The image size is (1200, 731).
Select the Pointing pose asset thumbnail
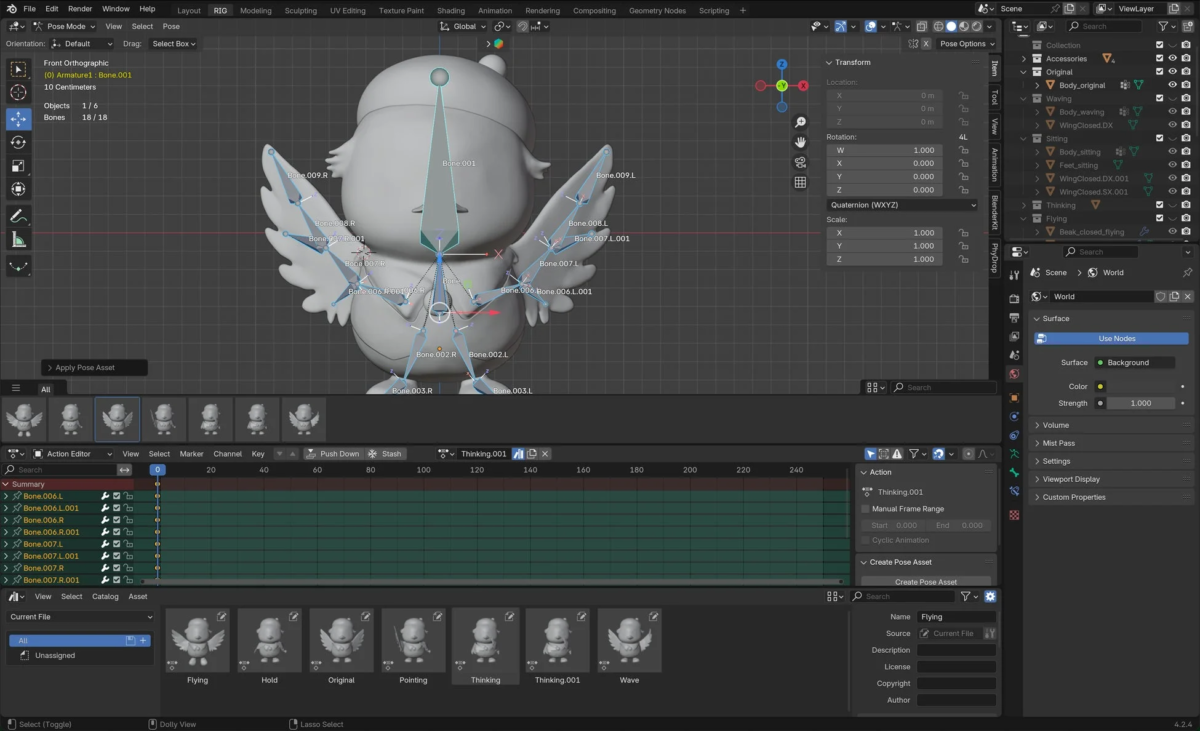pos(413,642)
